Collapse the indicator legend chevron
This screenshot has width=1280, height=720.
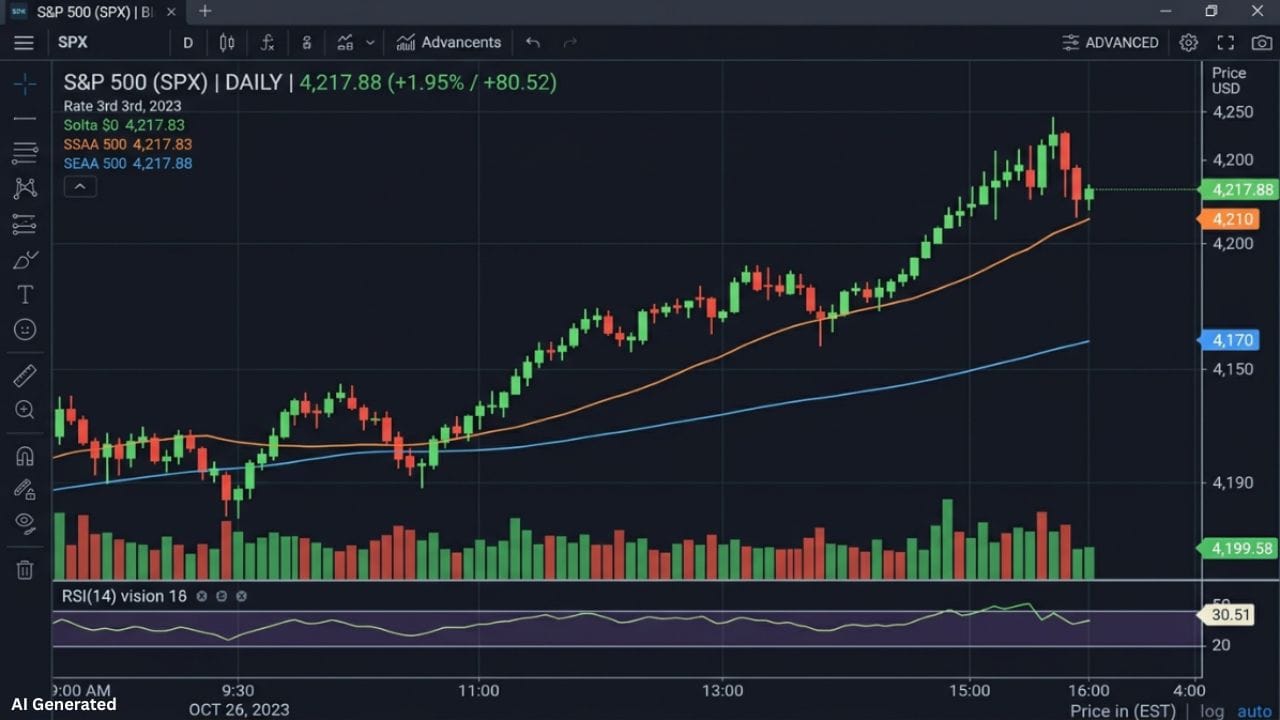coord(80,186)
